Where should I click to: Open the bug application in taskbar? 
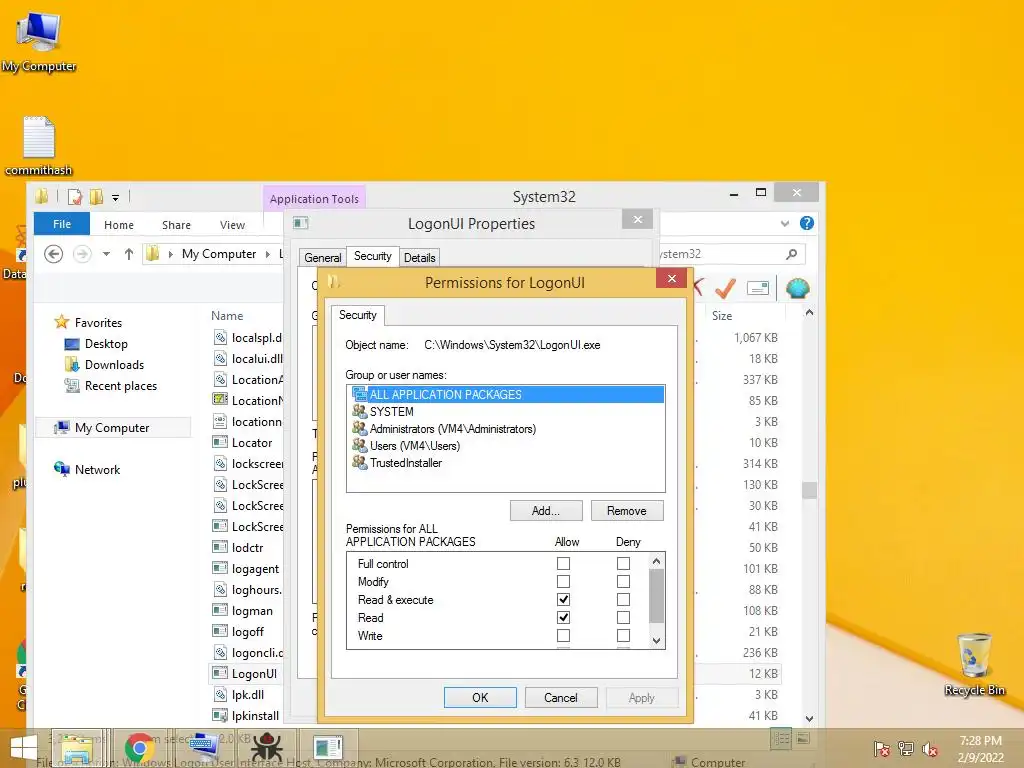coord(266,748)
